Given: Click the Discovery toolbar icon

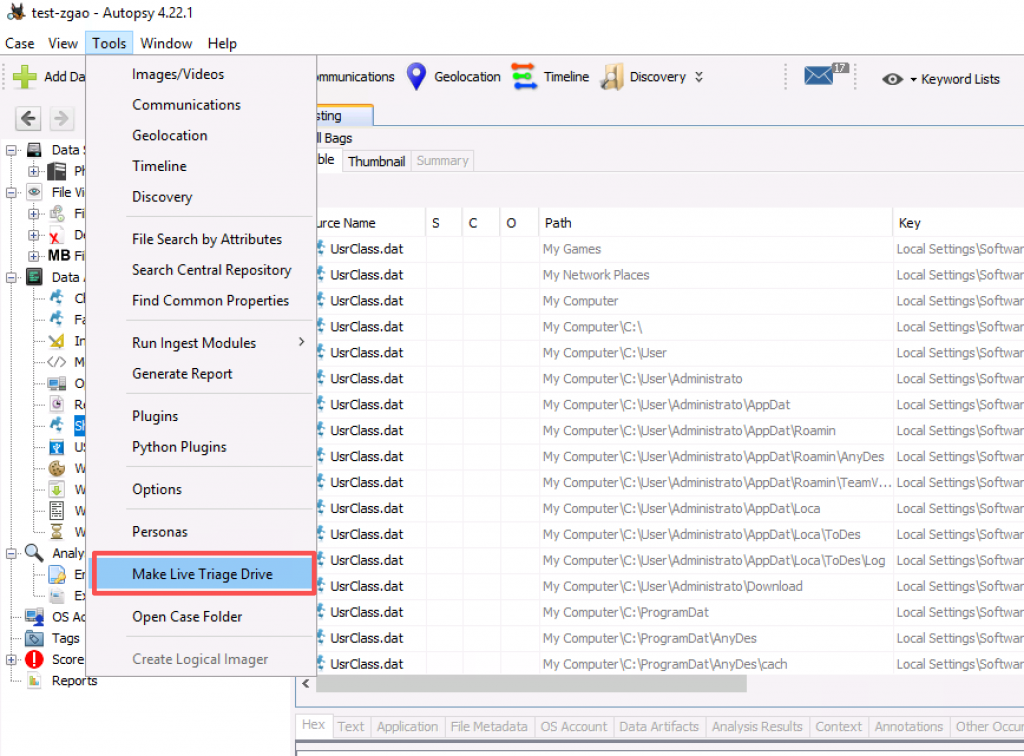Looking at the screenshot, I should point(612,77).
